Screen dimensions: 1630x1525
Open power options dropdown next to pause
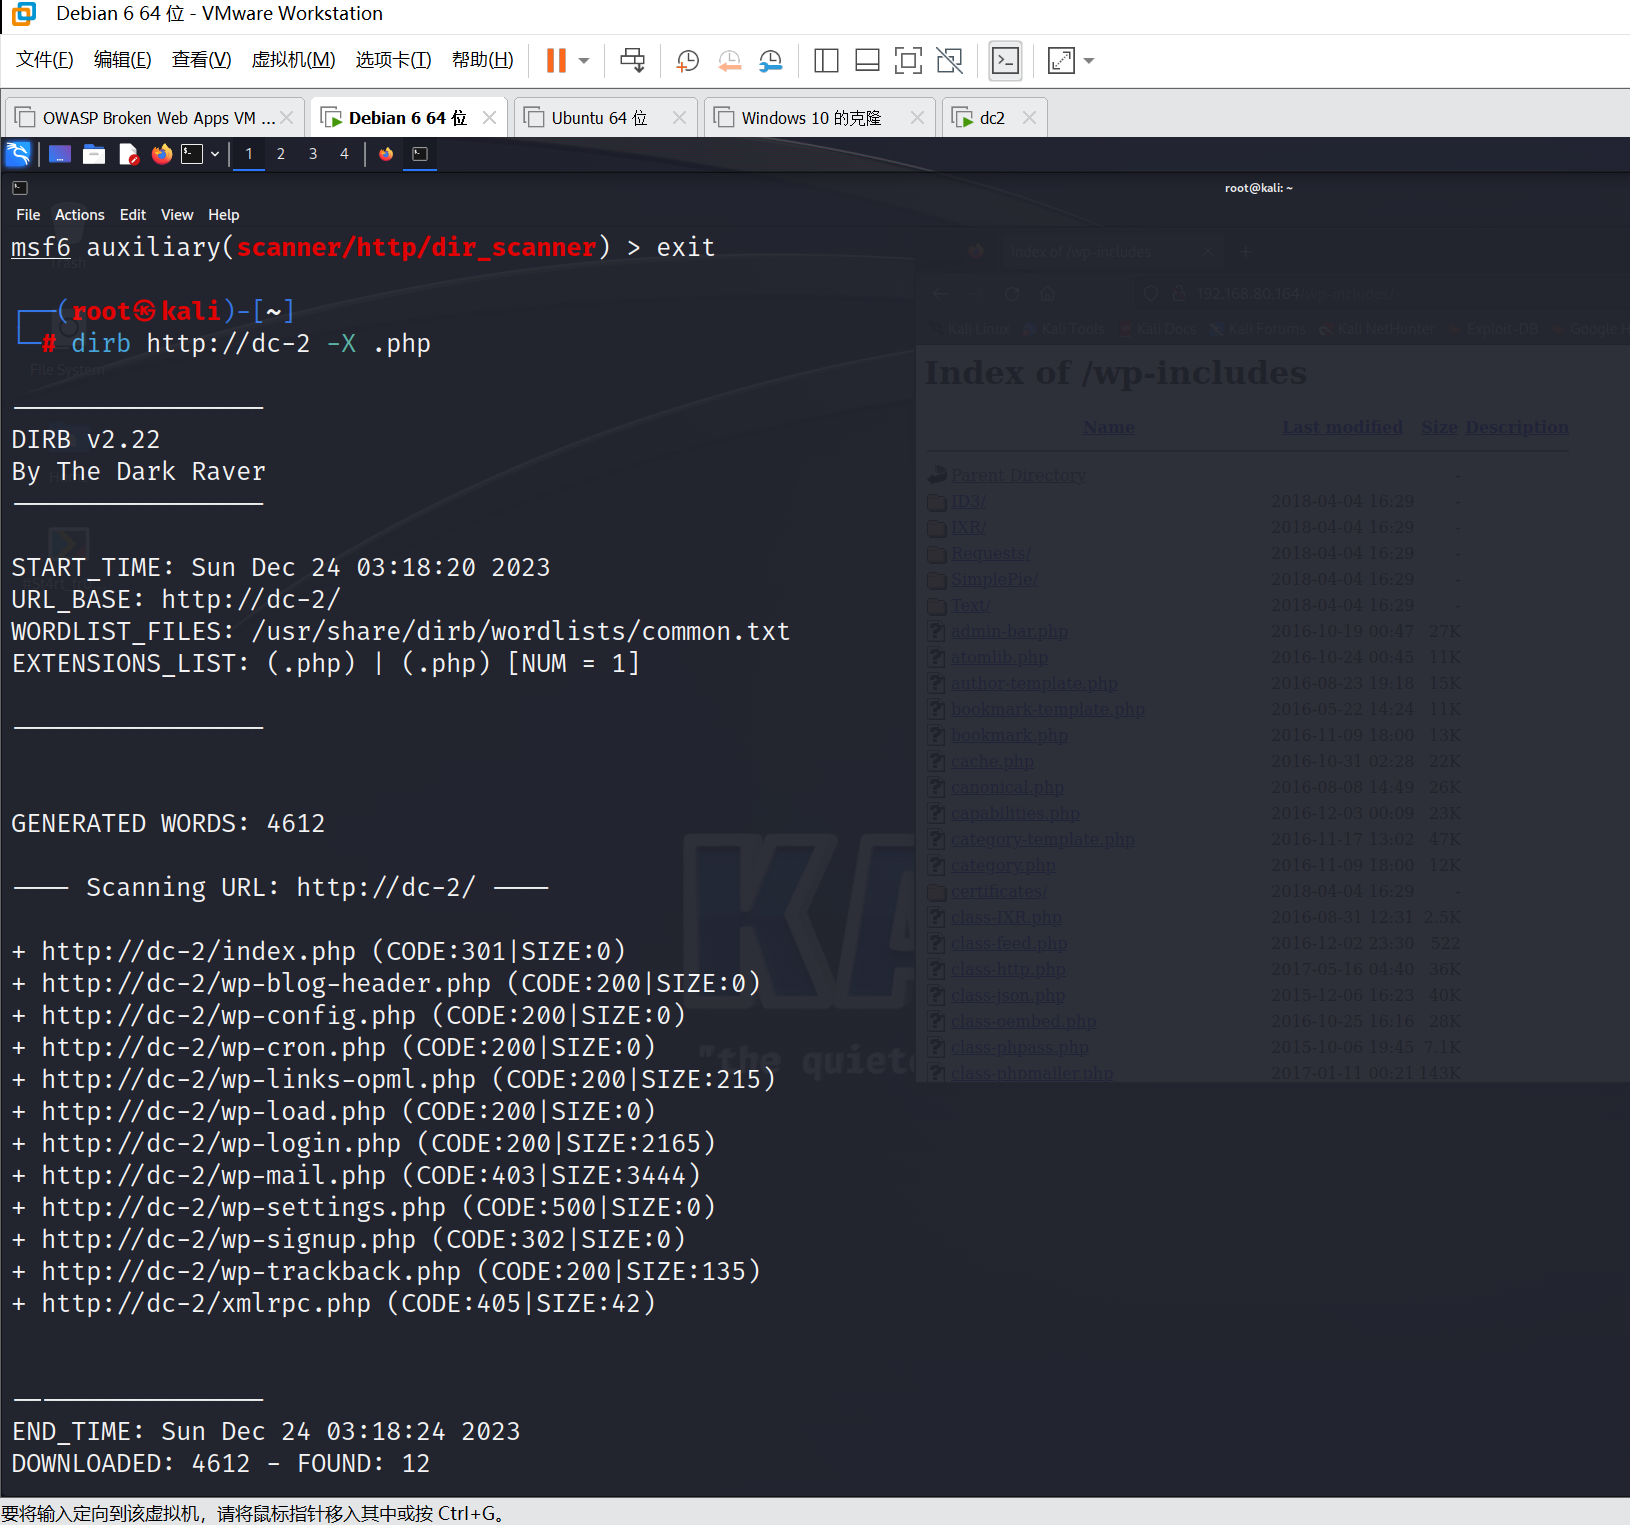(584, 61)
